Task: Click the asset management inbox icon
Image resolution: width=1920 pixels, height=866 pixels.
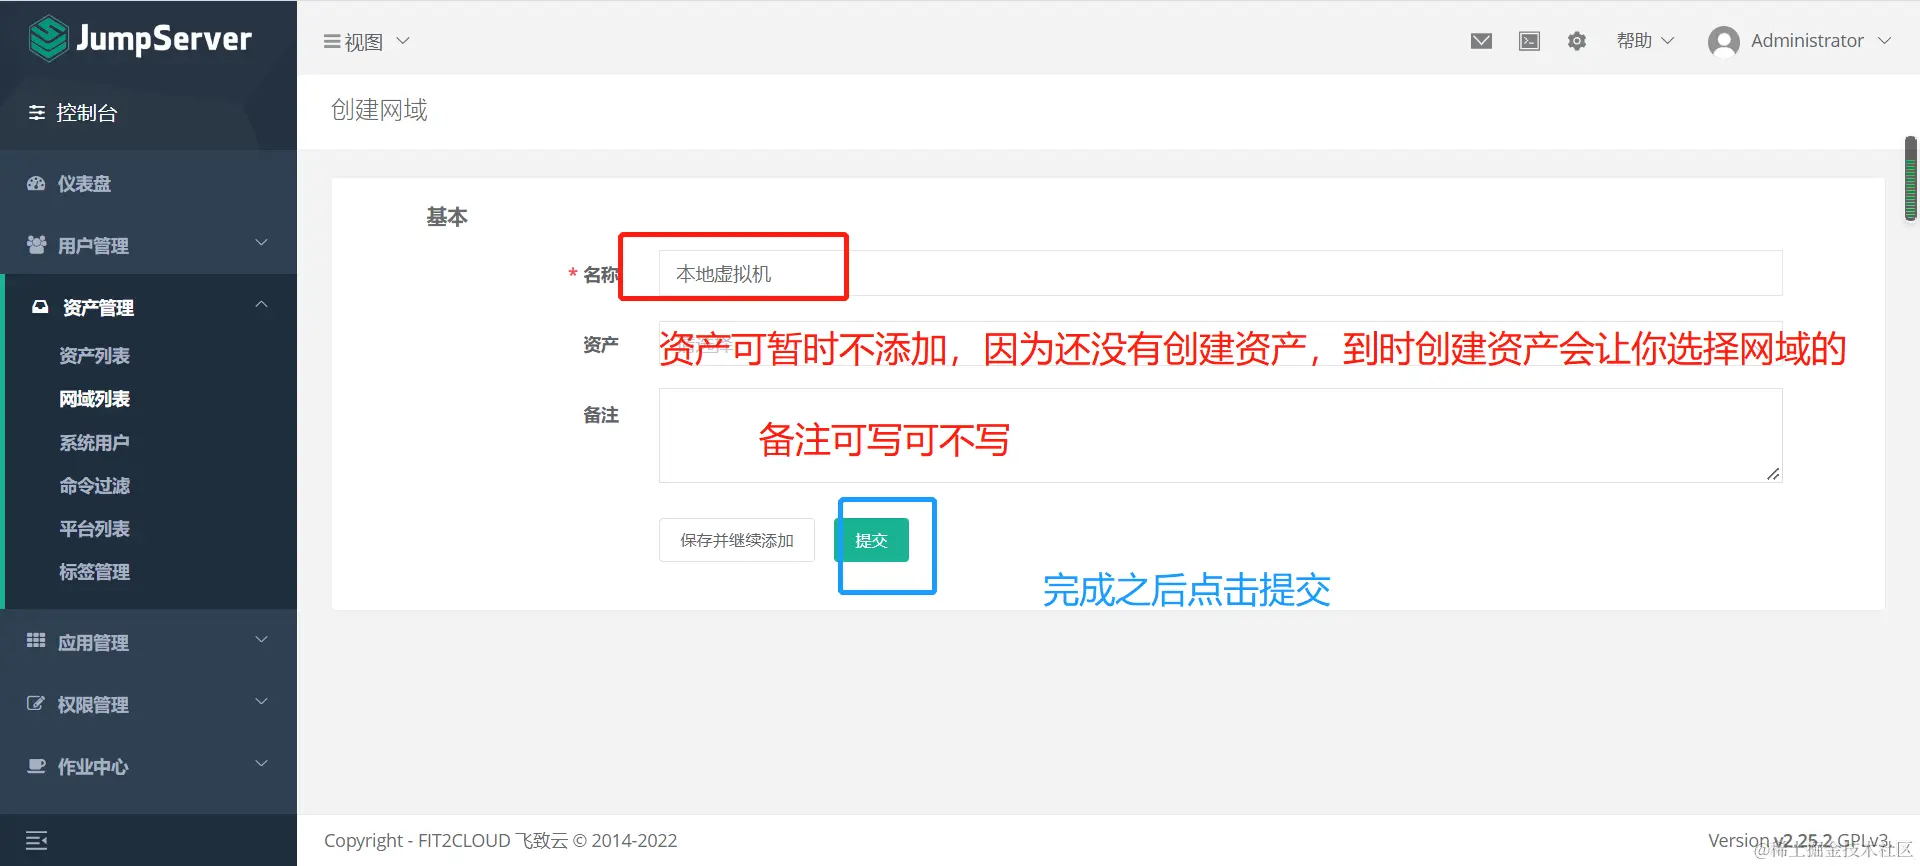Action: (40, 307)
